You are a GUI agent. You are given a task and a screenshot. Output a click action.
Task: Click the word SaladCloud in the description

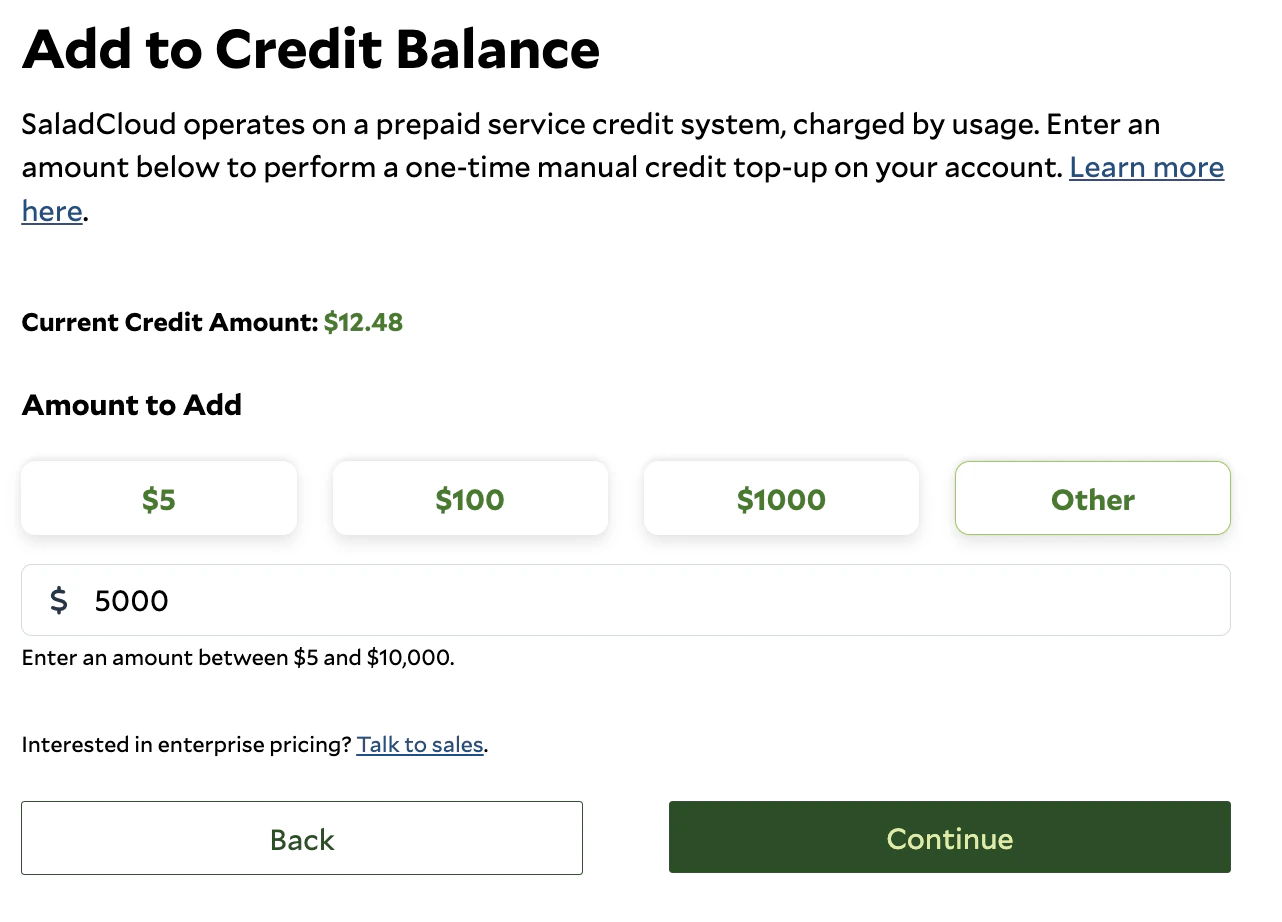100,125
